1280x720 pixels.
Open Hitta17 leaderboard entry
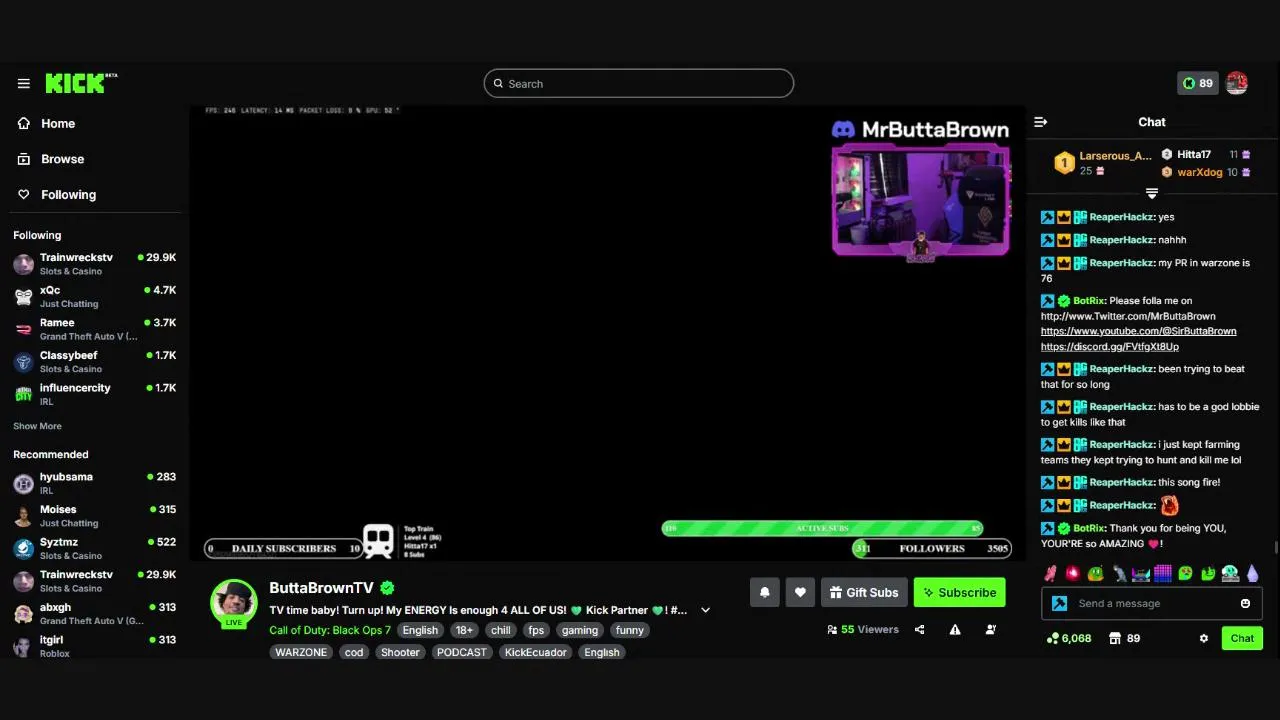1206,155
